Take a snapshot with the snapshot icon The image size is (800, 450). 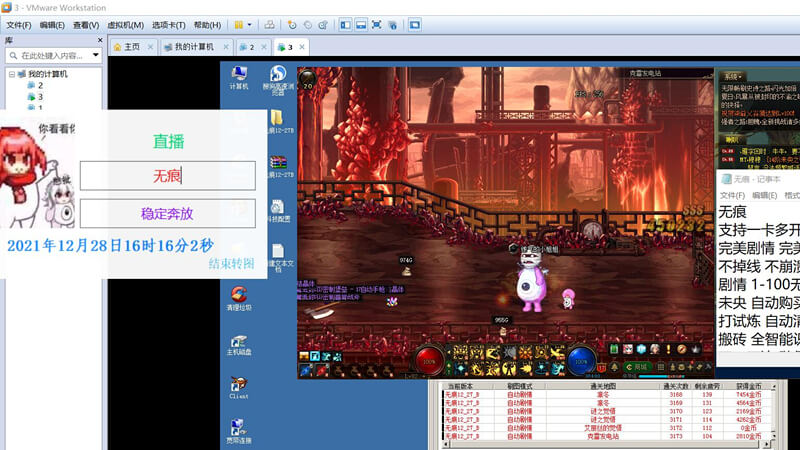pos(292,24)
